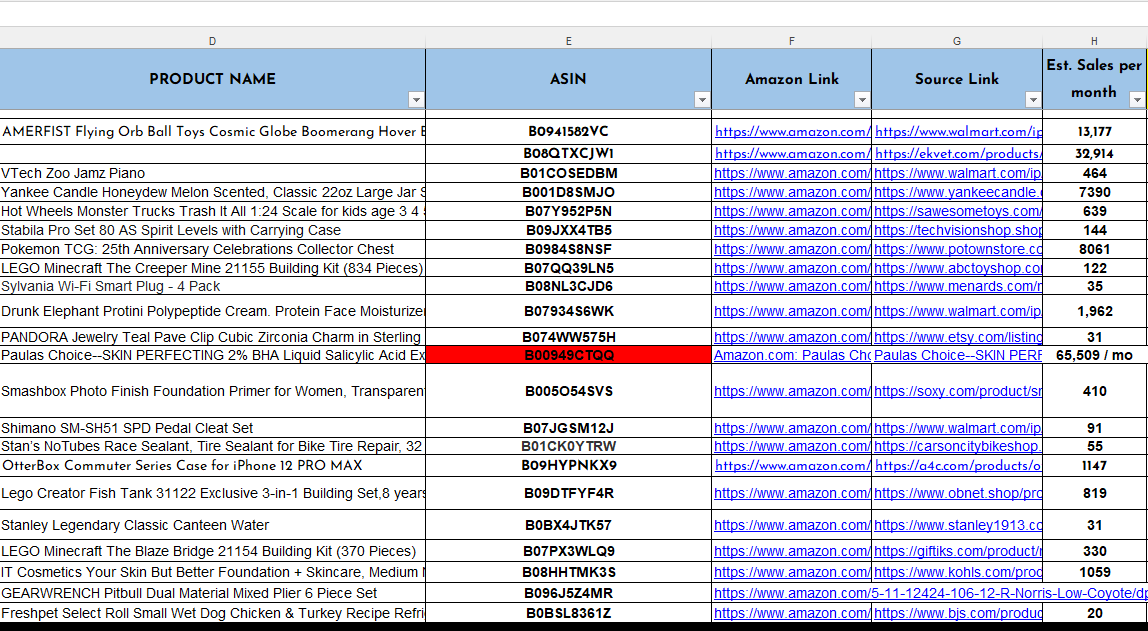
Task: Select ASIN cell B09HYPNKX9
Action: (x=568, y=466)
